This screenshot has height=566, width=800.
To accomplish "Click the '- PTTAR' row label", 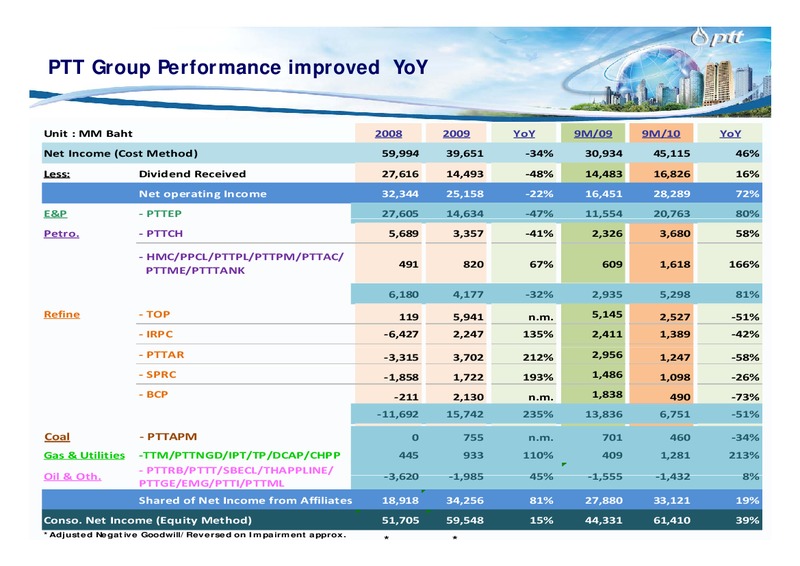I will tap(161, 355).
